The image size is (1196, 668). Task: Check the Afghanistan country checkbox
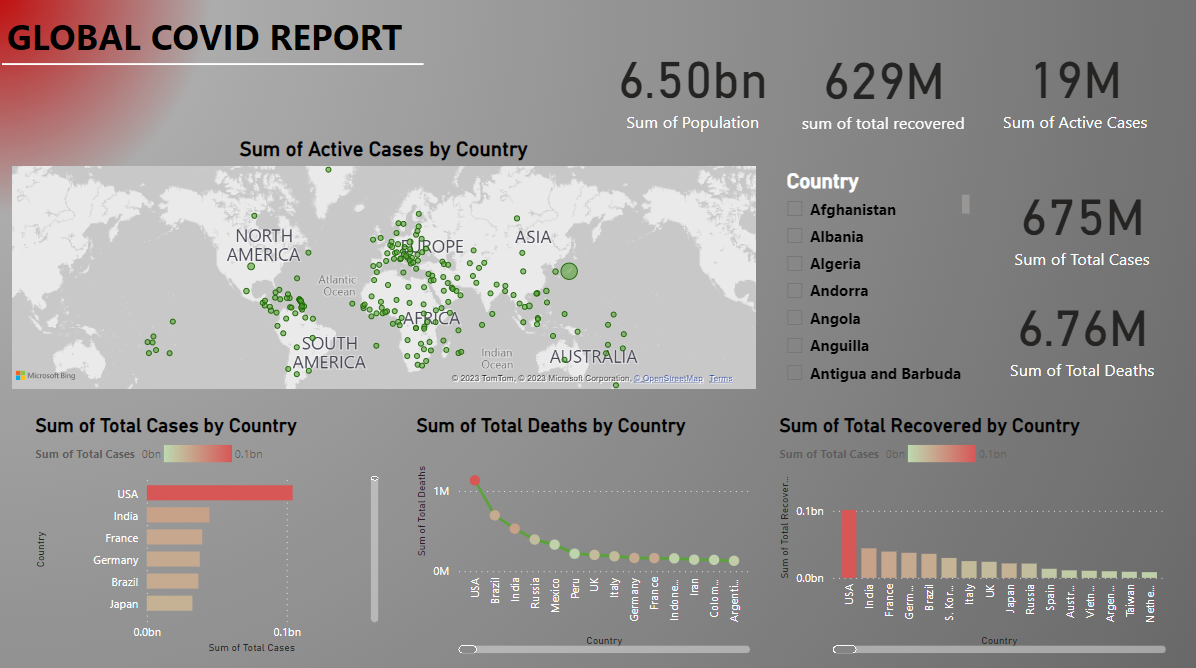tap(795, 209)
